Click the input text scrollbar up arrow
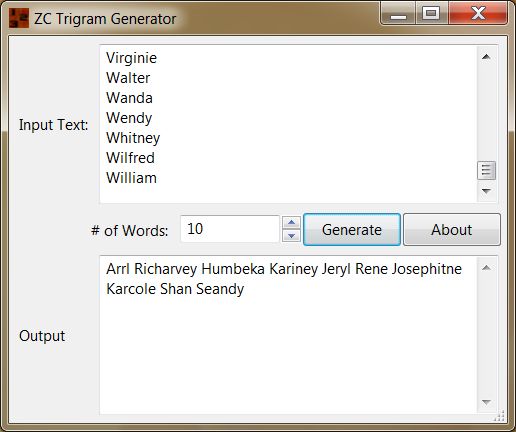The width and height of the screenshot is (516, 432). (486, 57)
